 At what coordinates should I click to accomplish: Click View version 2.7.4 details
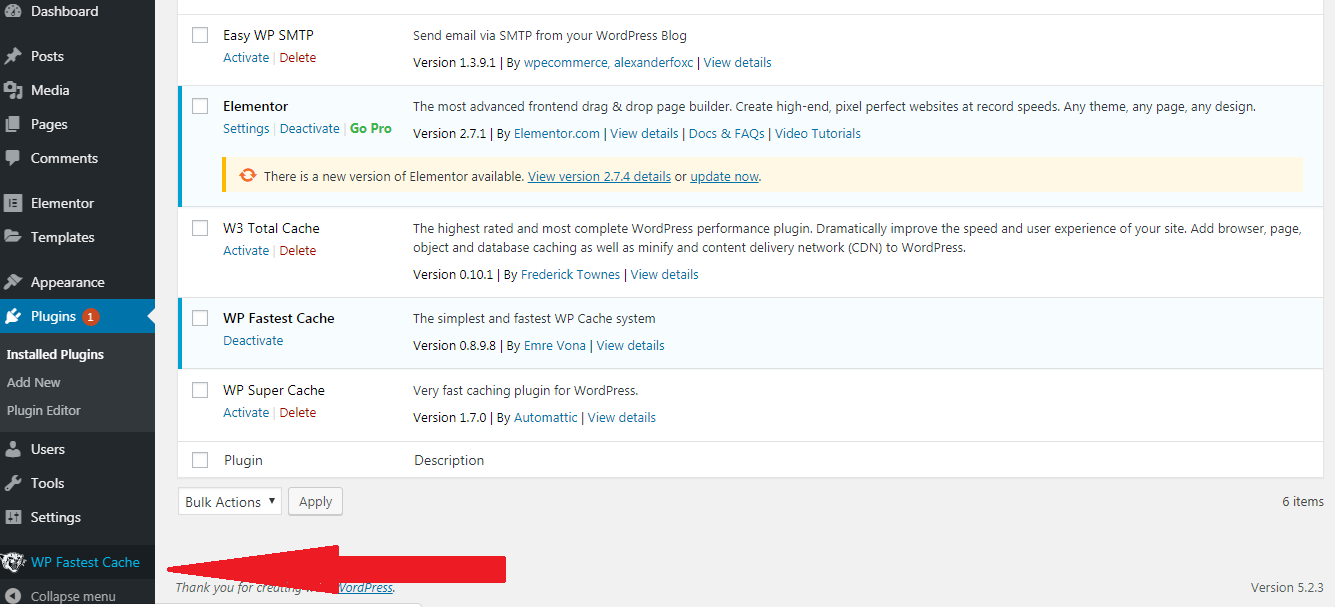[600, 176]
